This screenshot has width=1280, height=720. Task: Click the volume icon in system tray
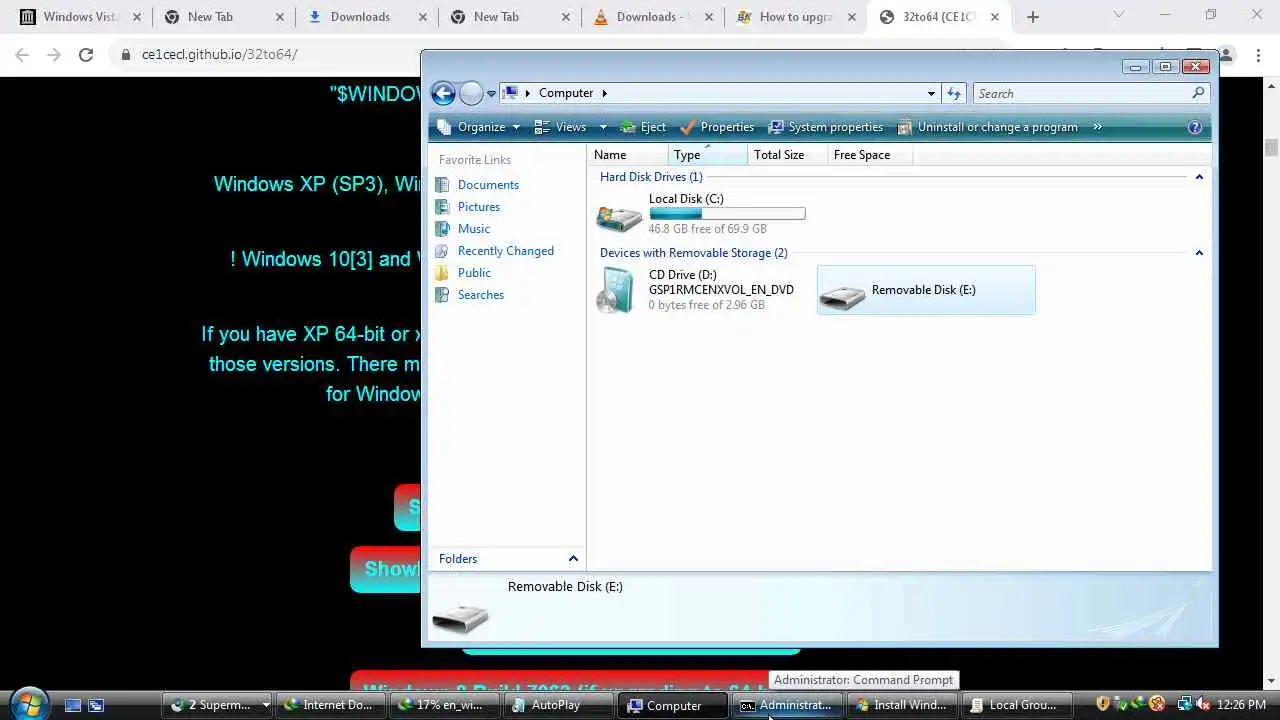pos(1204,704)
